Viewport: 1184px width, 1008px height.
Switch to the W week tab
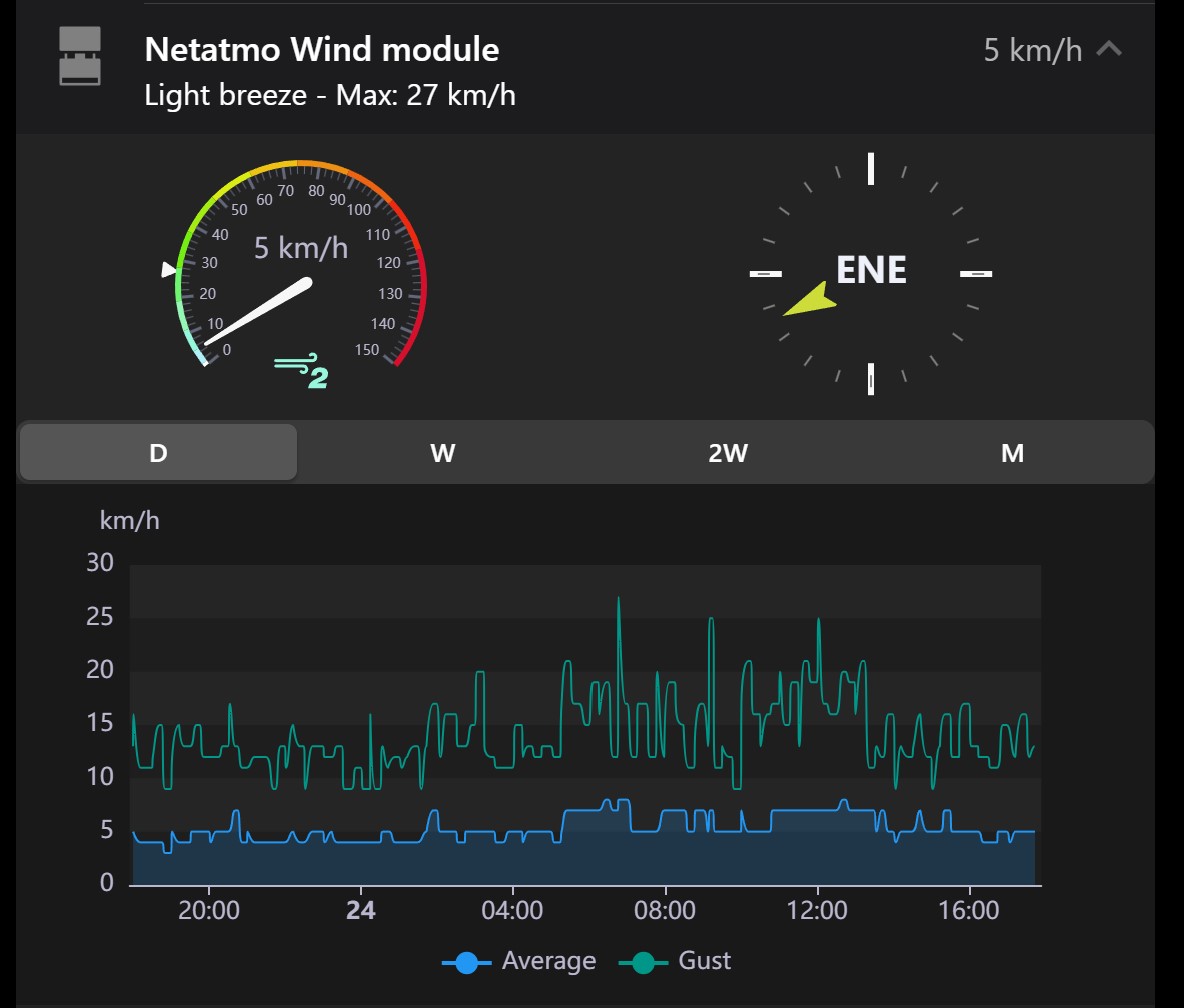pos(442,452)
